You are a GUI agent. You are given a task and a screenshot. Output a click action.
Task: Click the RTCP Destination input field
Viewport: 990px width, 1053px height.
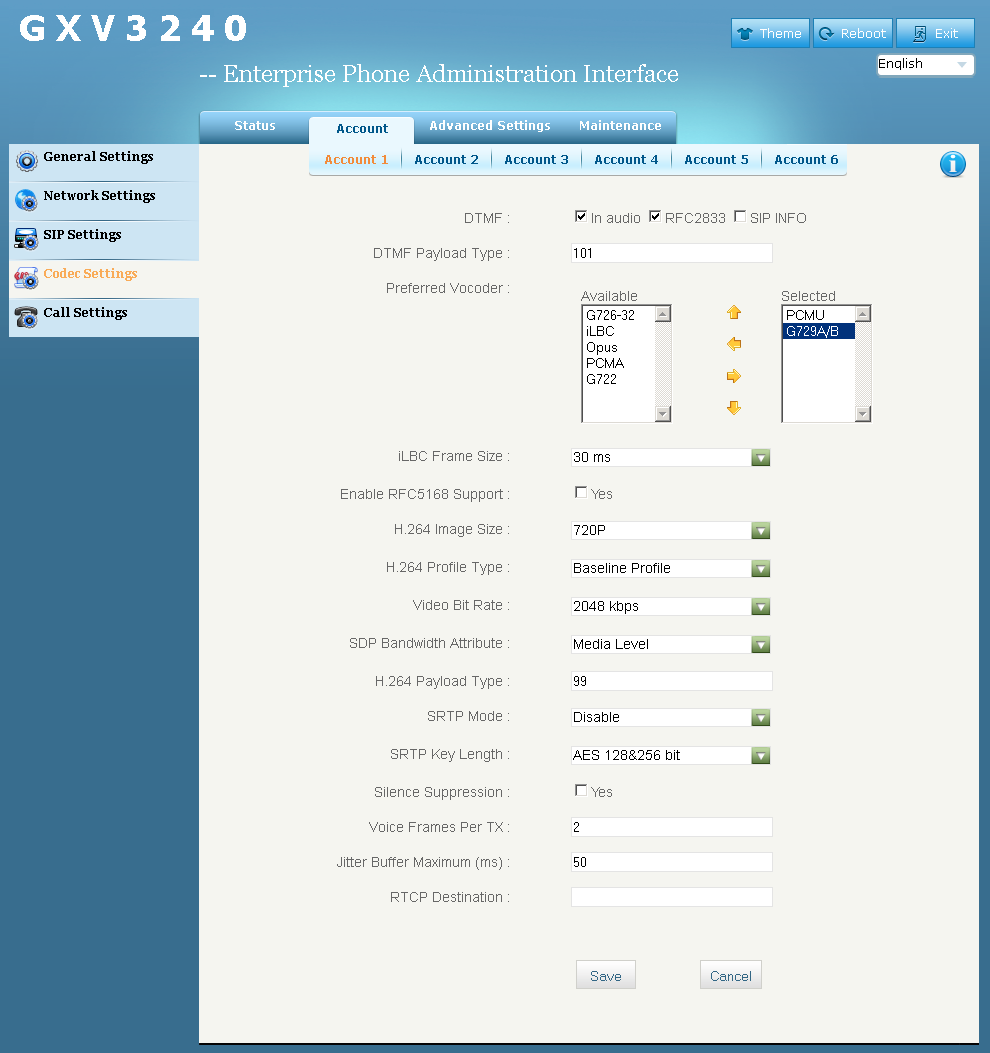[x=672, y=897]
